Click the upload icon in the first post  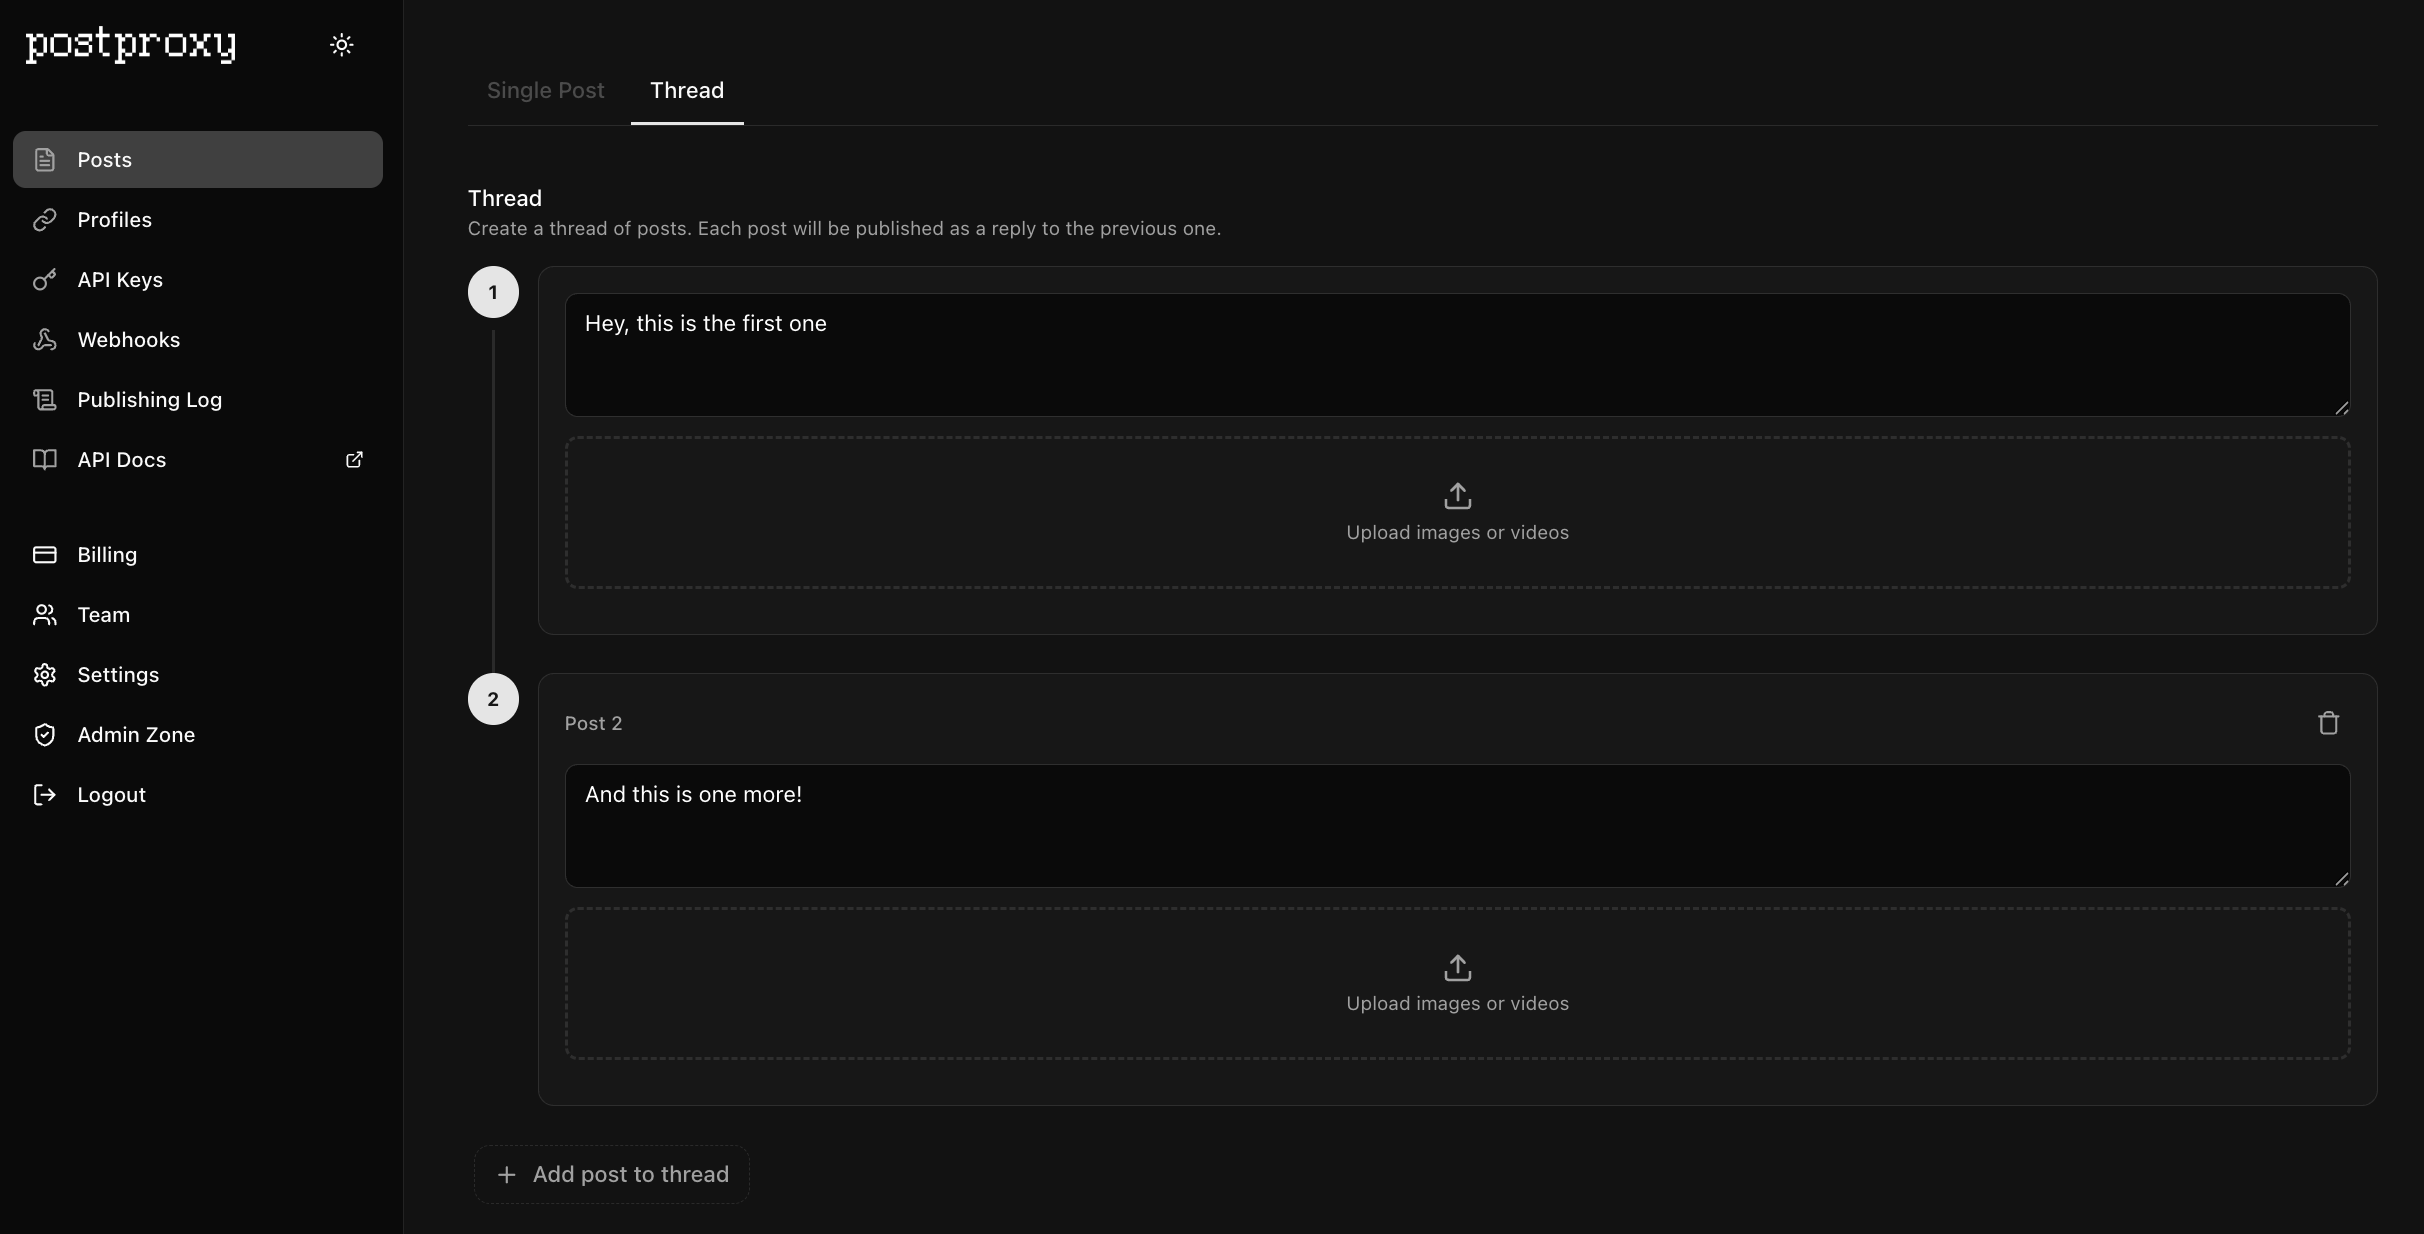pos(1457,496)
